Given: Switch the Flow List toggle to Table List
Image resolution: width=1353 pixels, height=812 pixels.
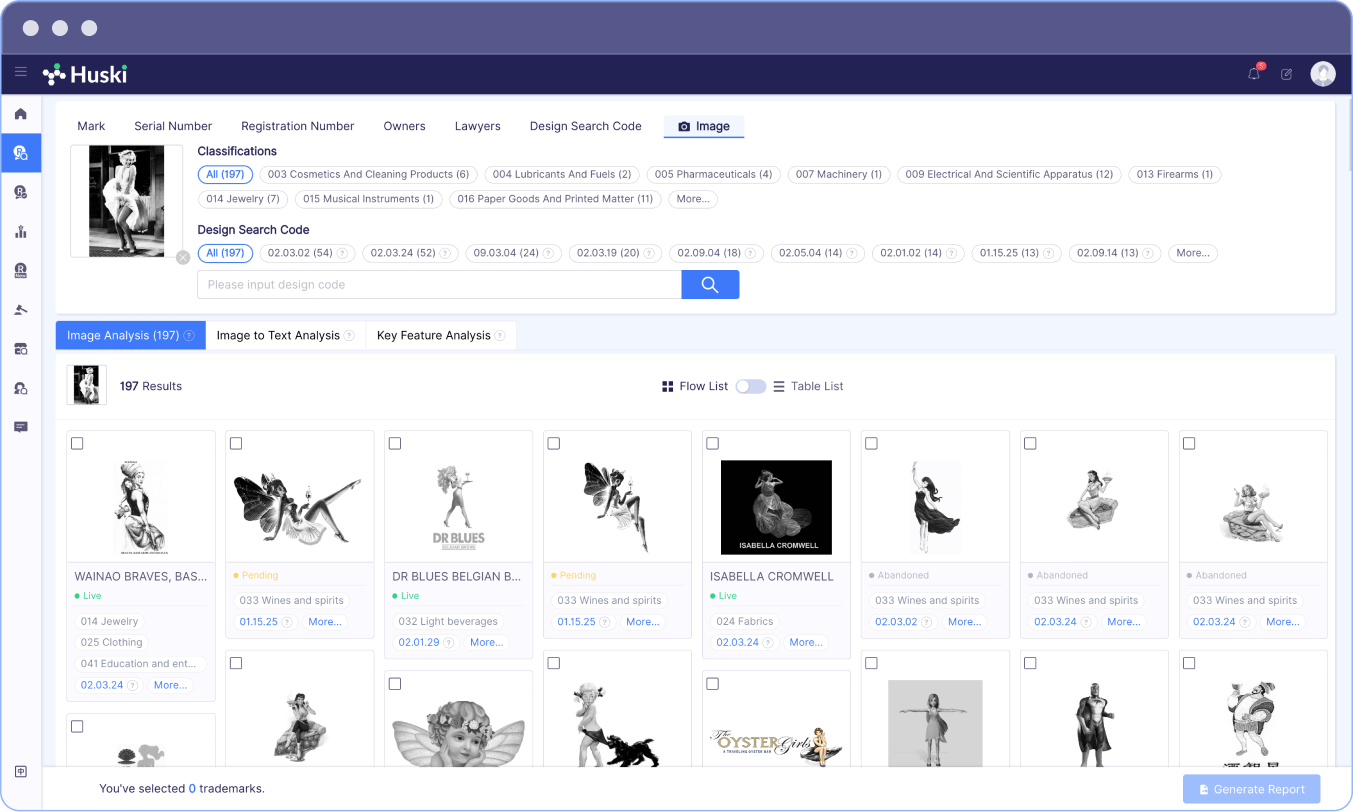Looking at the screenshot, I should click(x=751, y=385).
